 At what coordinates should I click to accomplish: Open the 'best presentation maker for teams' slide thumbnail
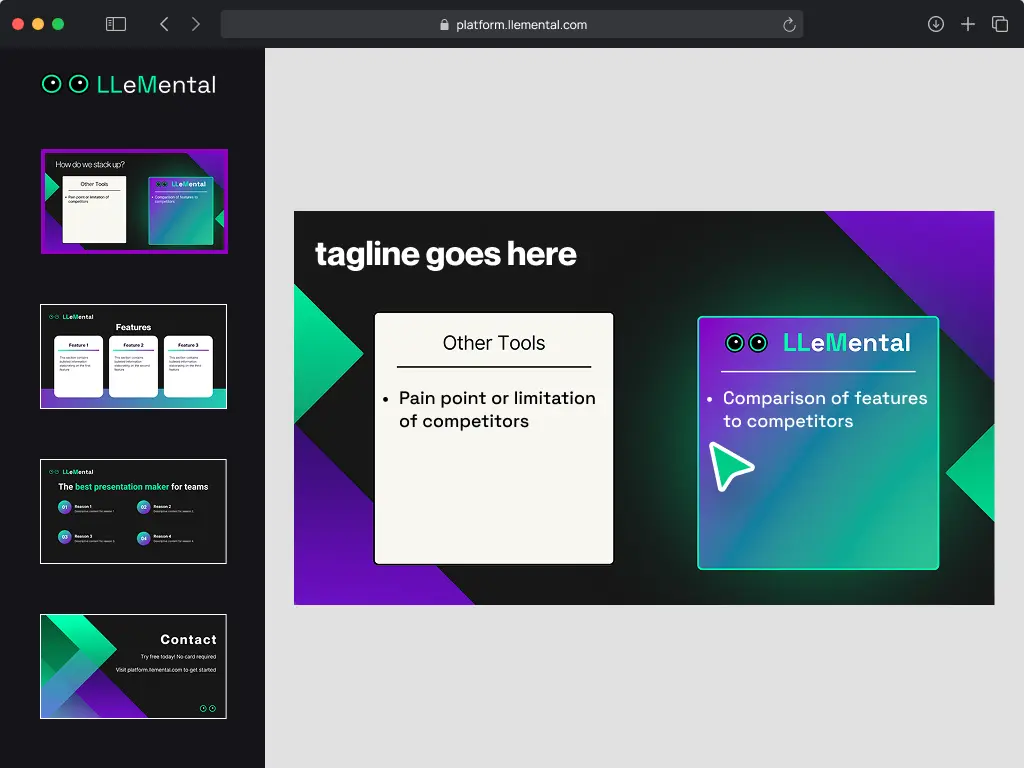(x=133, y=511)
